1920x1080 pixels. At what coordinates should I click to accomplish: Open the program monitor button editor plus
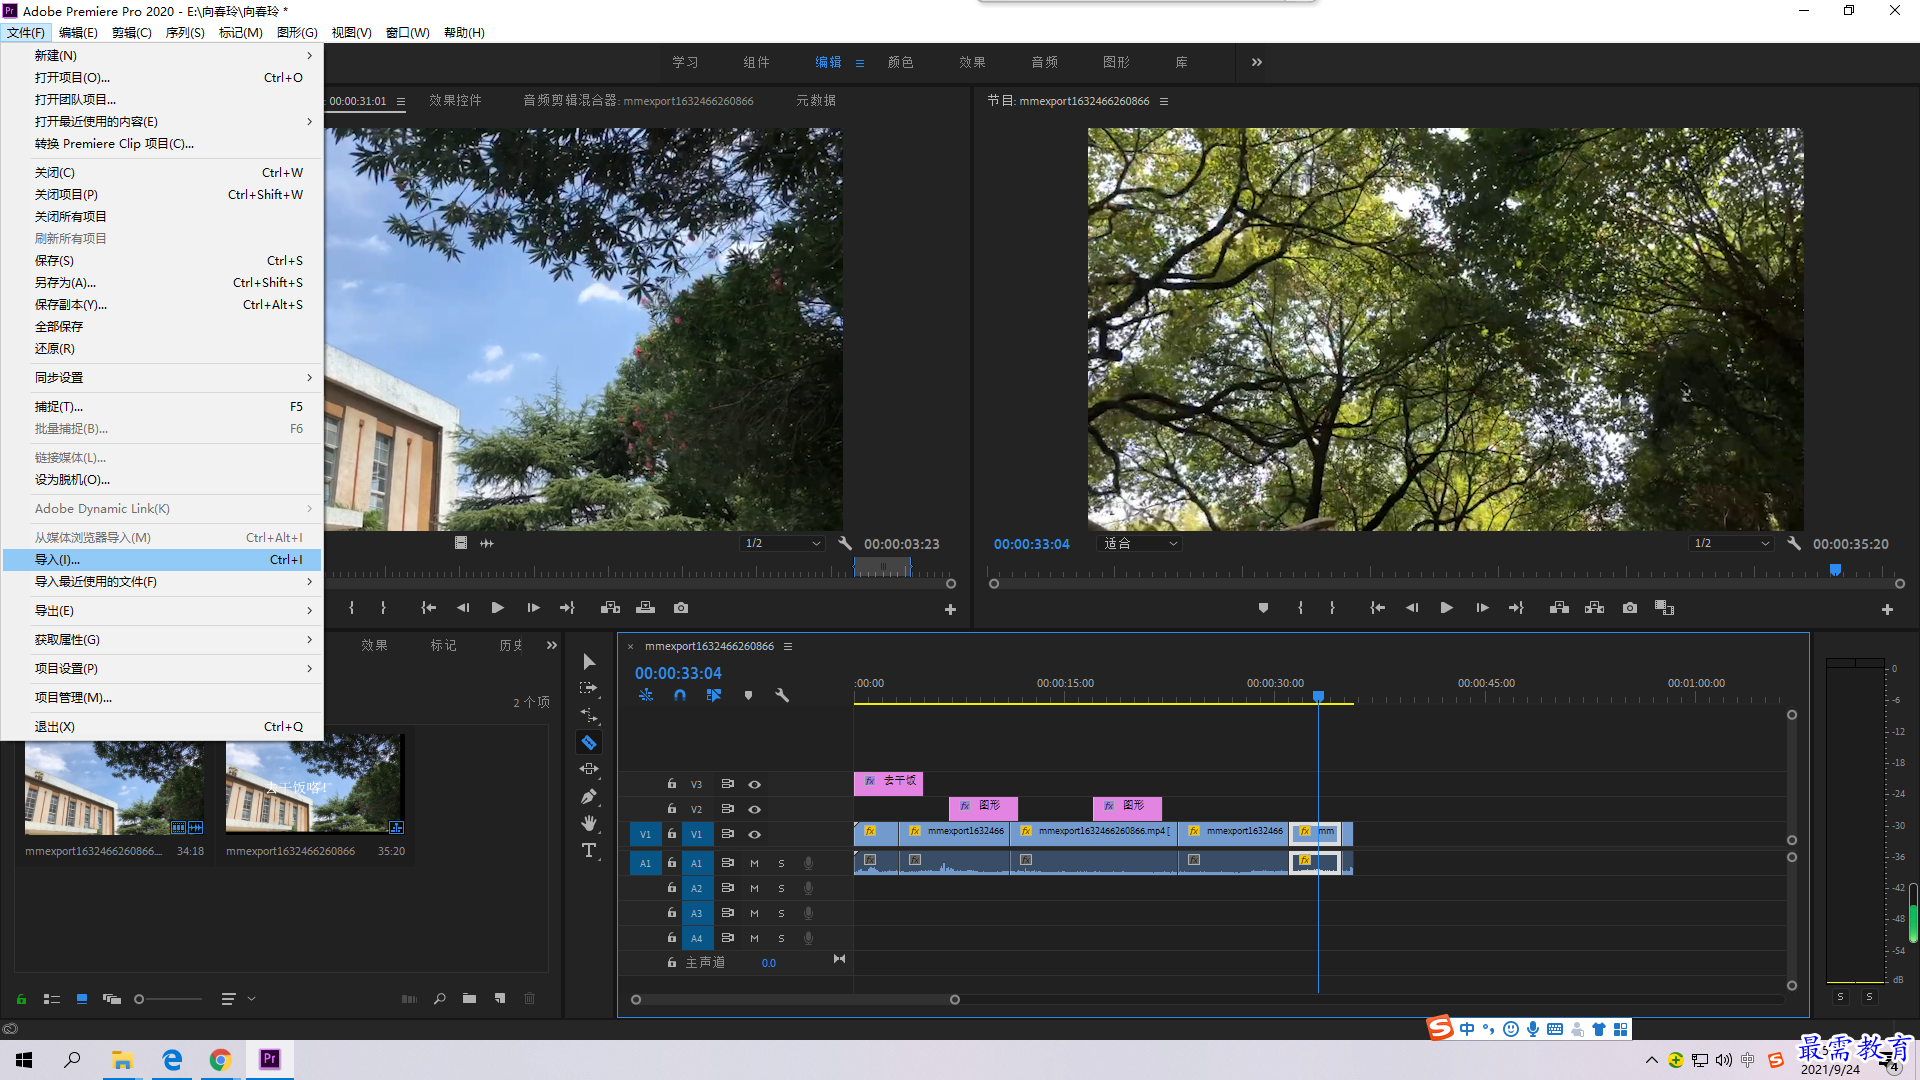pyautogui.click(x=1887, y=609)
